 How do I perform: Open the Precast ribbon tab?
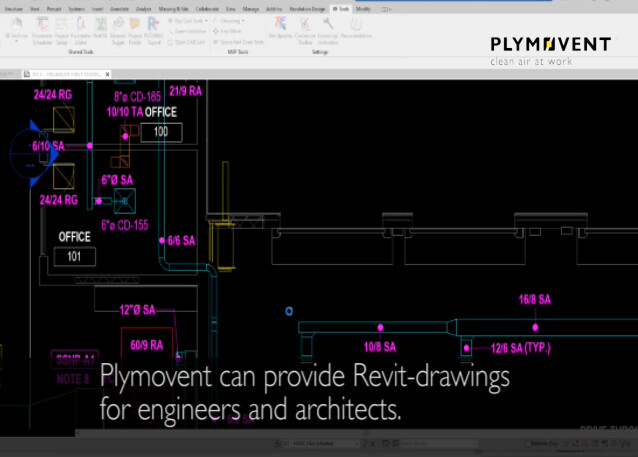pos(54,9)
